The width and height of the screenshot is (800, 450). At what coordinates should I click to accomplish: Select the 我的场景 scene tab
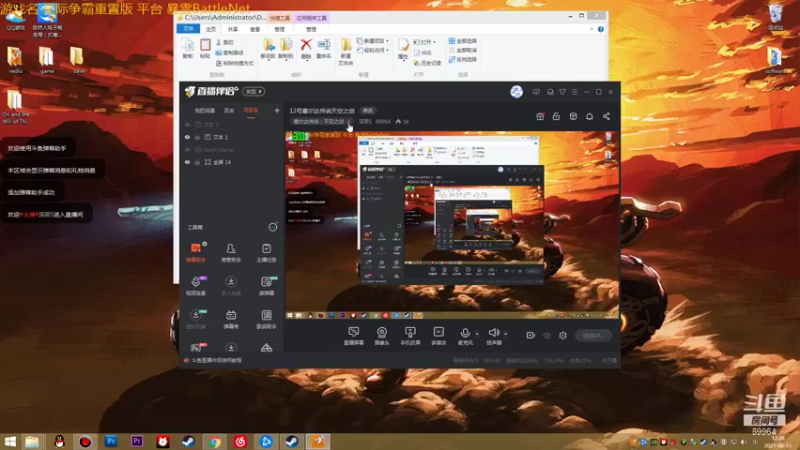(x=205, y=111)
